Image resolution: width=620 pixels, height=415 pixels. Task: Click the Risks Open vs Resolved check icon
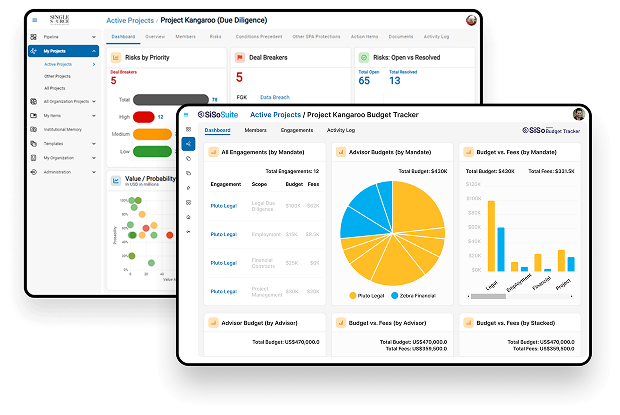(364, 58)
